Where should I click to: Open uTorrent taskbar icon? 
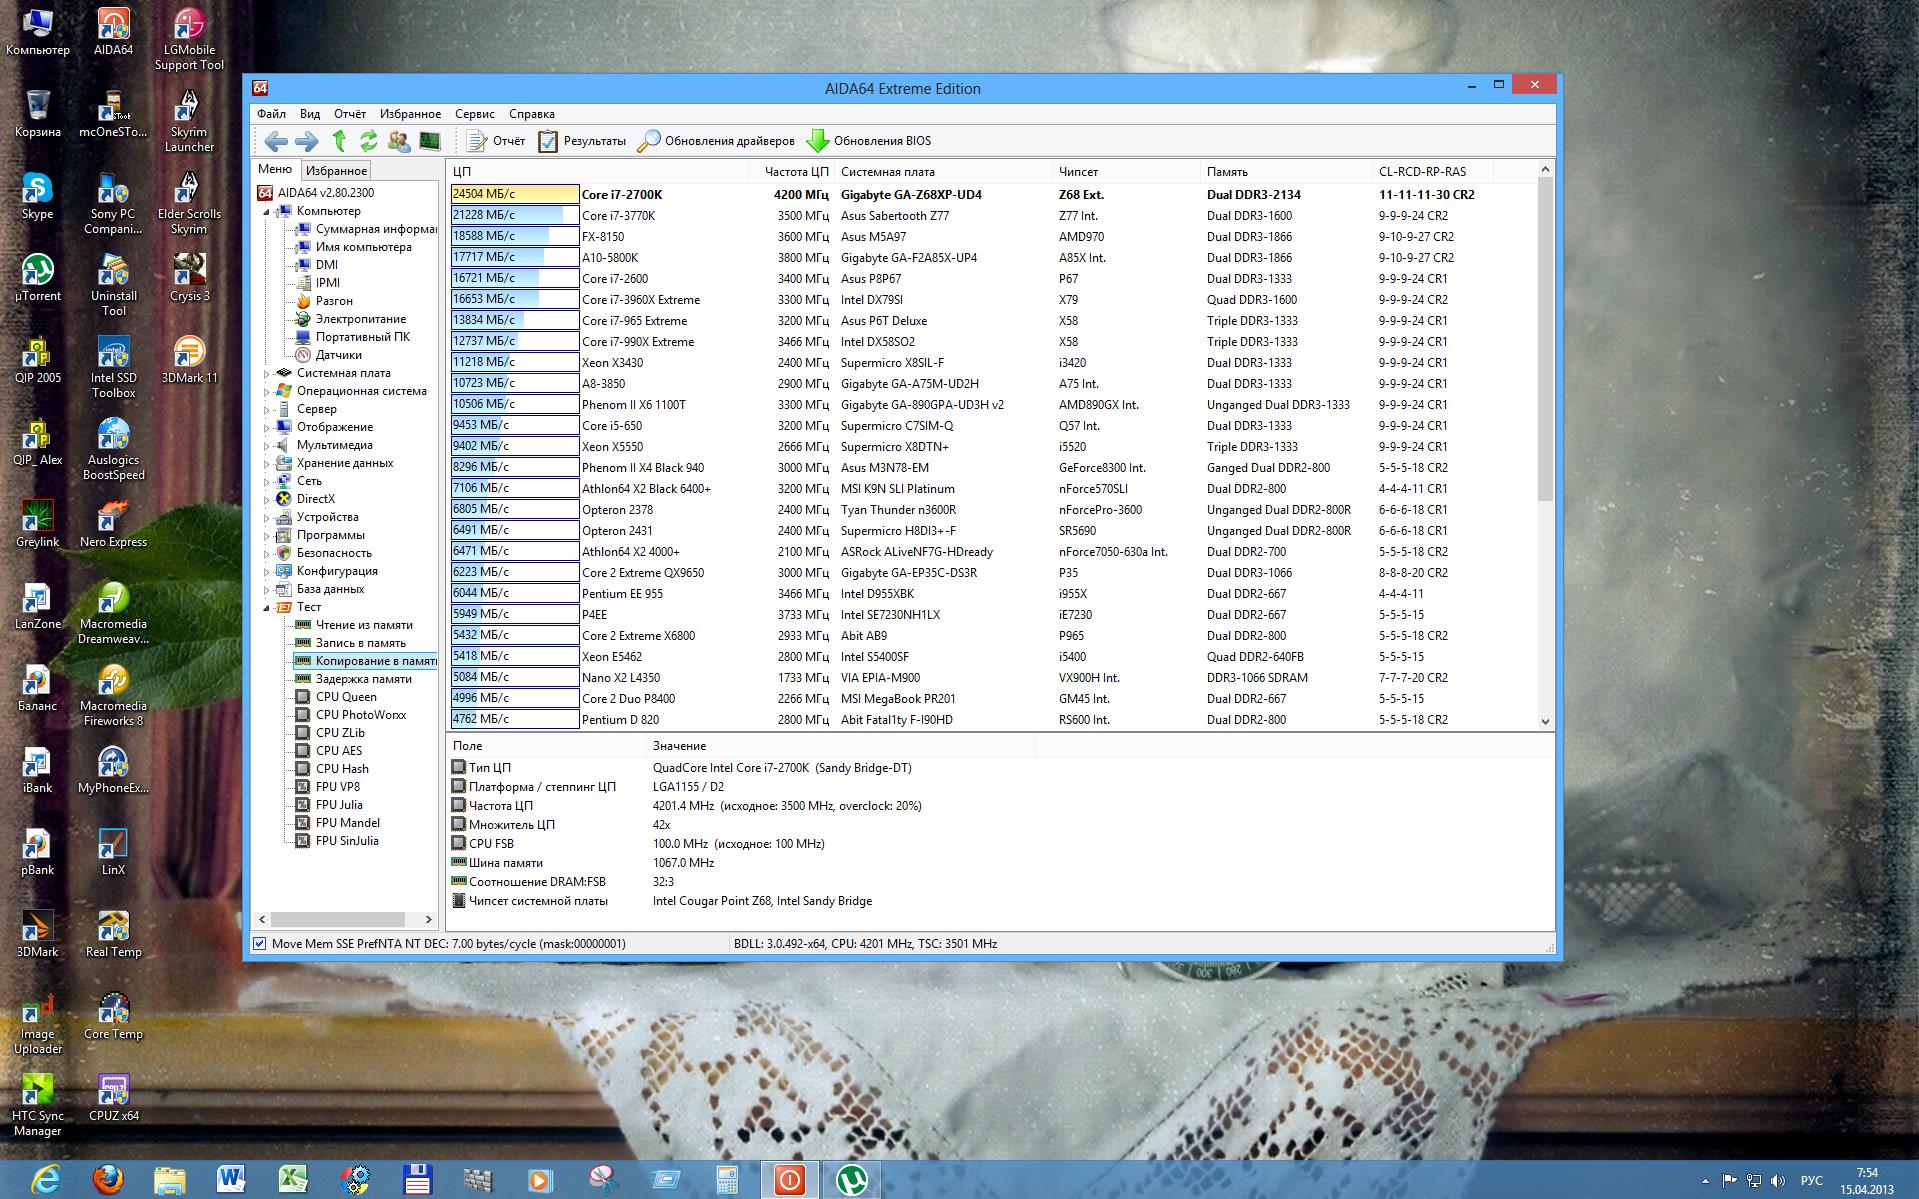[x=851, y=1180]
